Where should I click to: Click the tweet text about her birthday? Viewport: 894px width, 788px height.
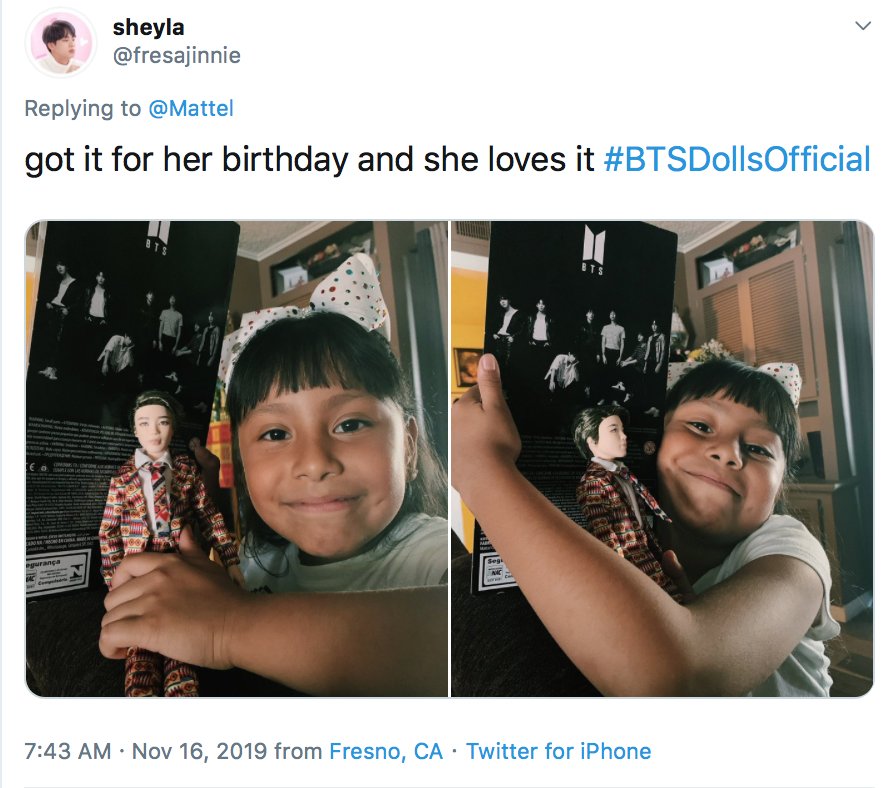pos(309,159)
